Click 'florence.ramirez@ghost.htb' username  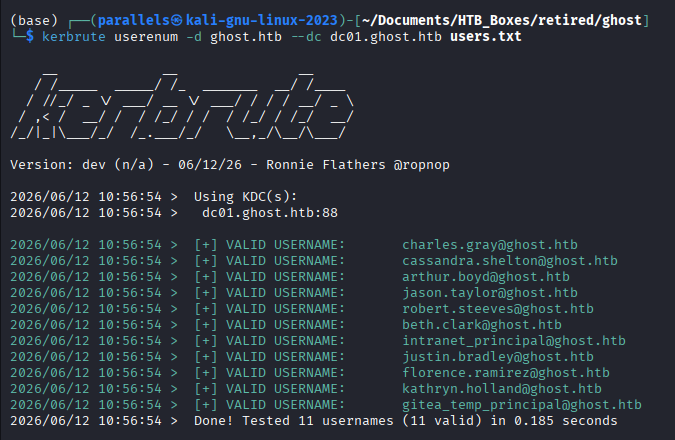506,373
